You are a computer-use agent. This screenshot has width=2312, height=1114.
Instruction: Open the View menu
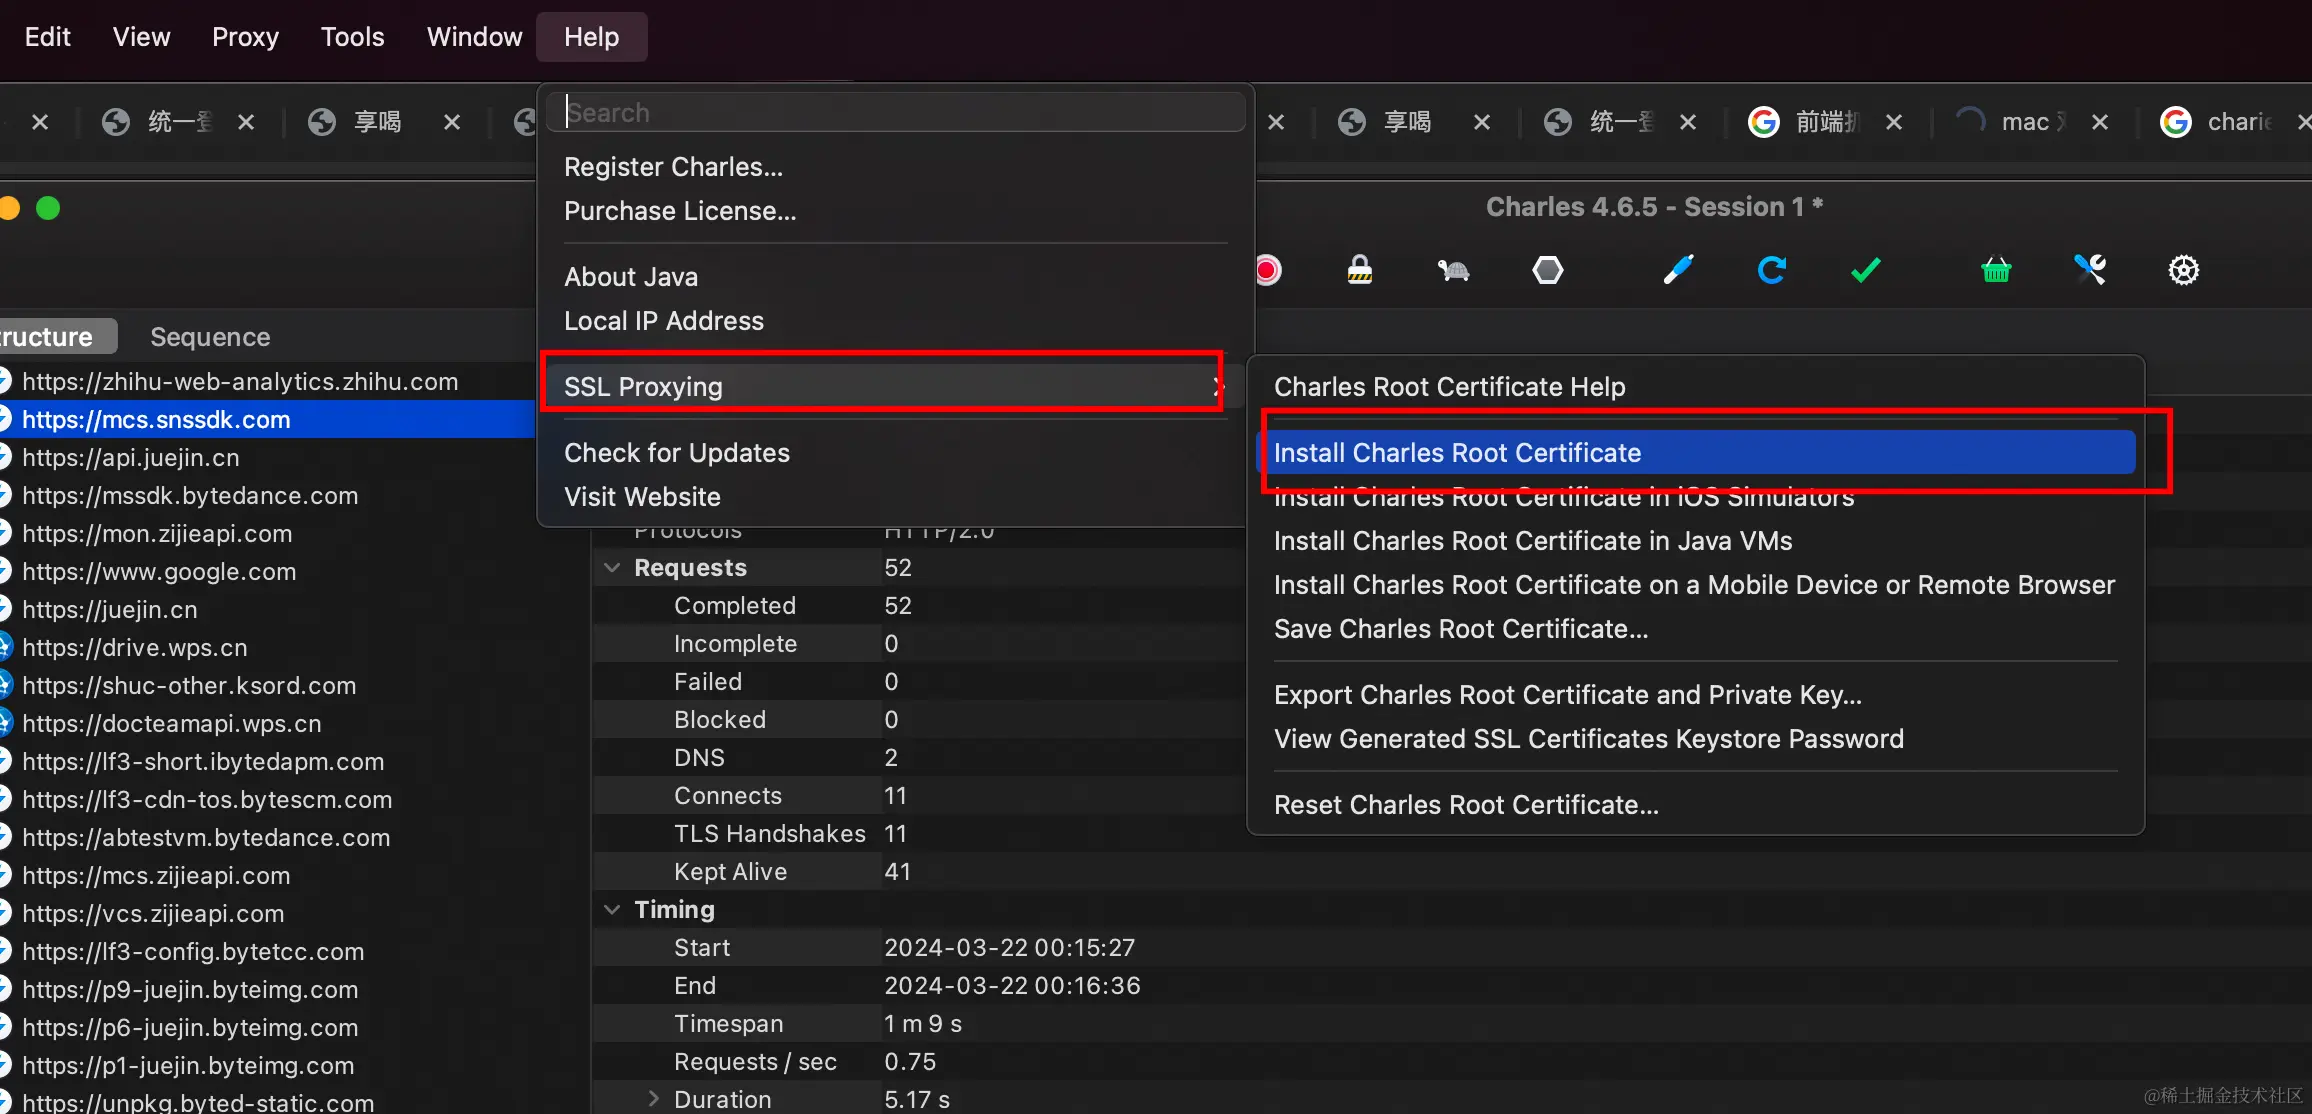click(141, 37)
